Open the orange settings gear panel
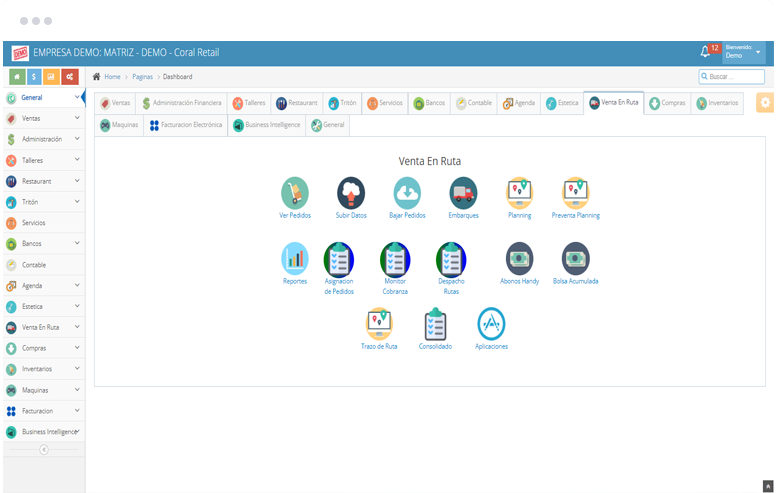776x493 pixels. click(x=765, y=102)
